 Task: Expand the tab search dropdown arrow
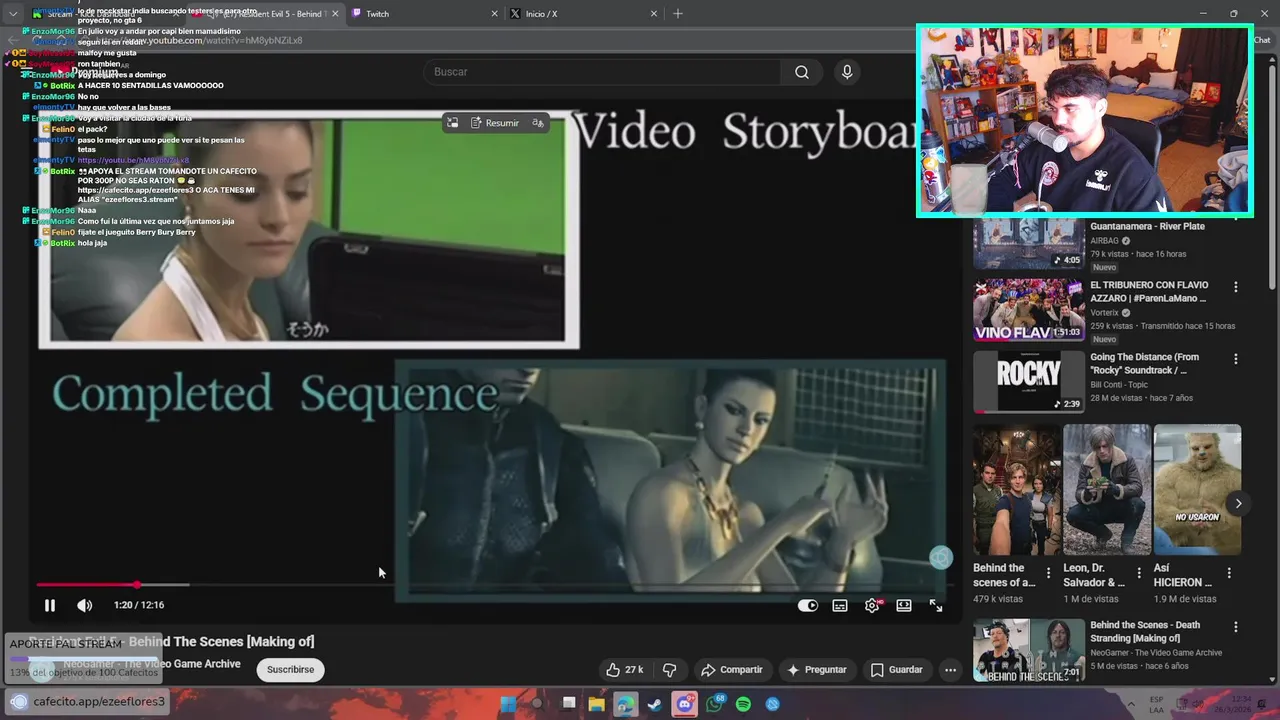coord(12,14)
